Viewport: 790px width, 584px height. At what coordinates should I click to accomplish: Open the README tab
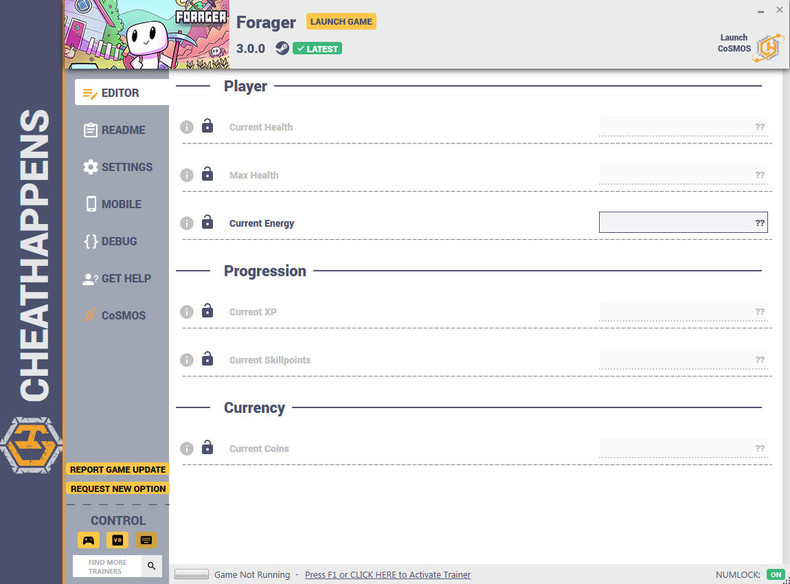(x=115, y=130)
